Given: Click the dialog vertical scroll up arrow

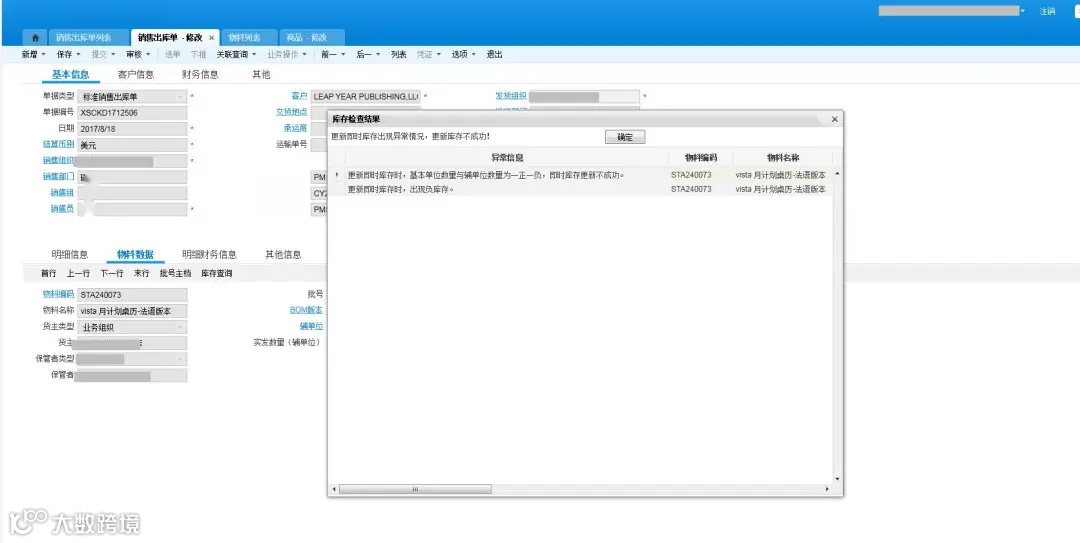Looking at the screenshot, I should [837, 173].
